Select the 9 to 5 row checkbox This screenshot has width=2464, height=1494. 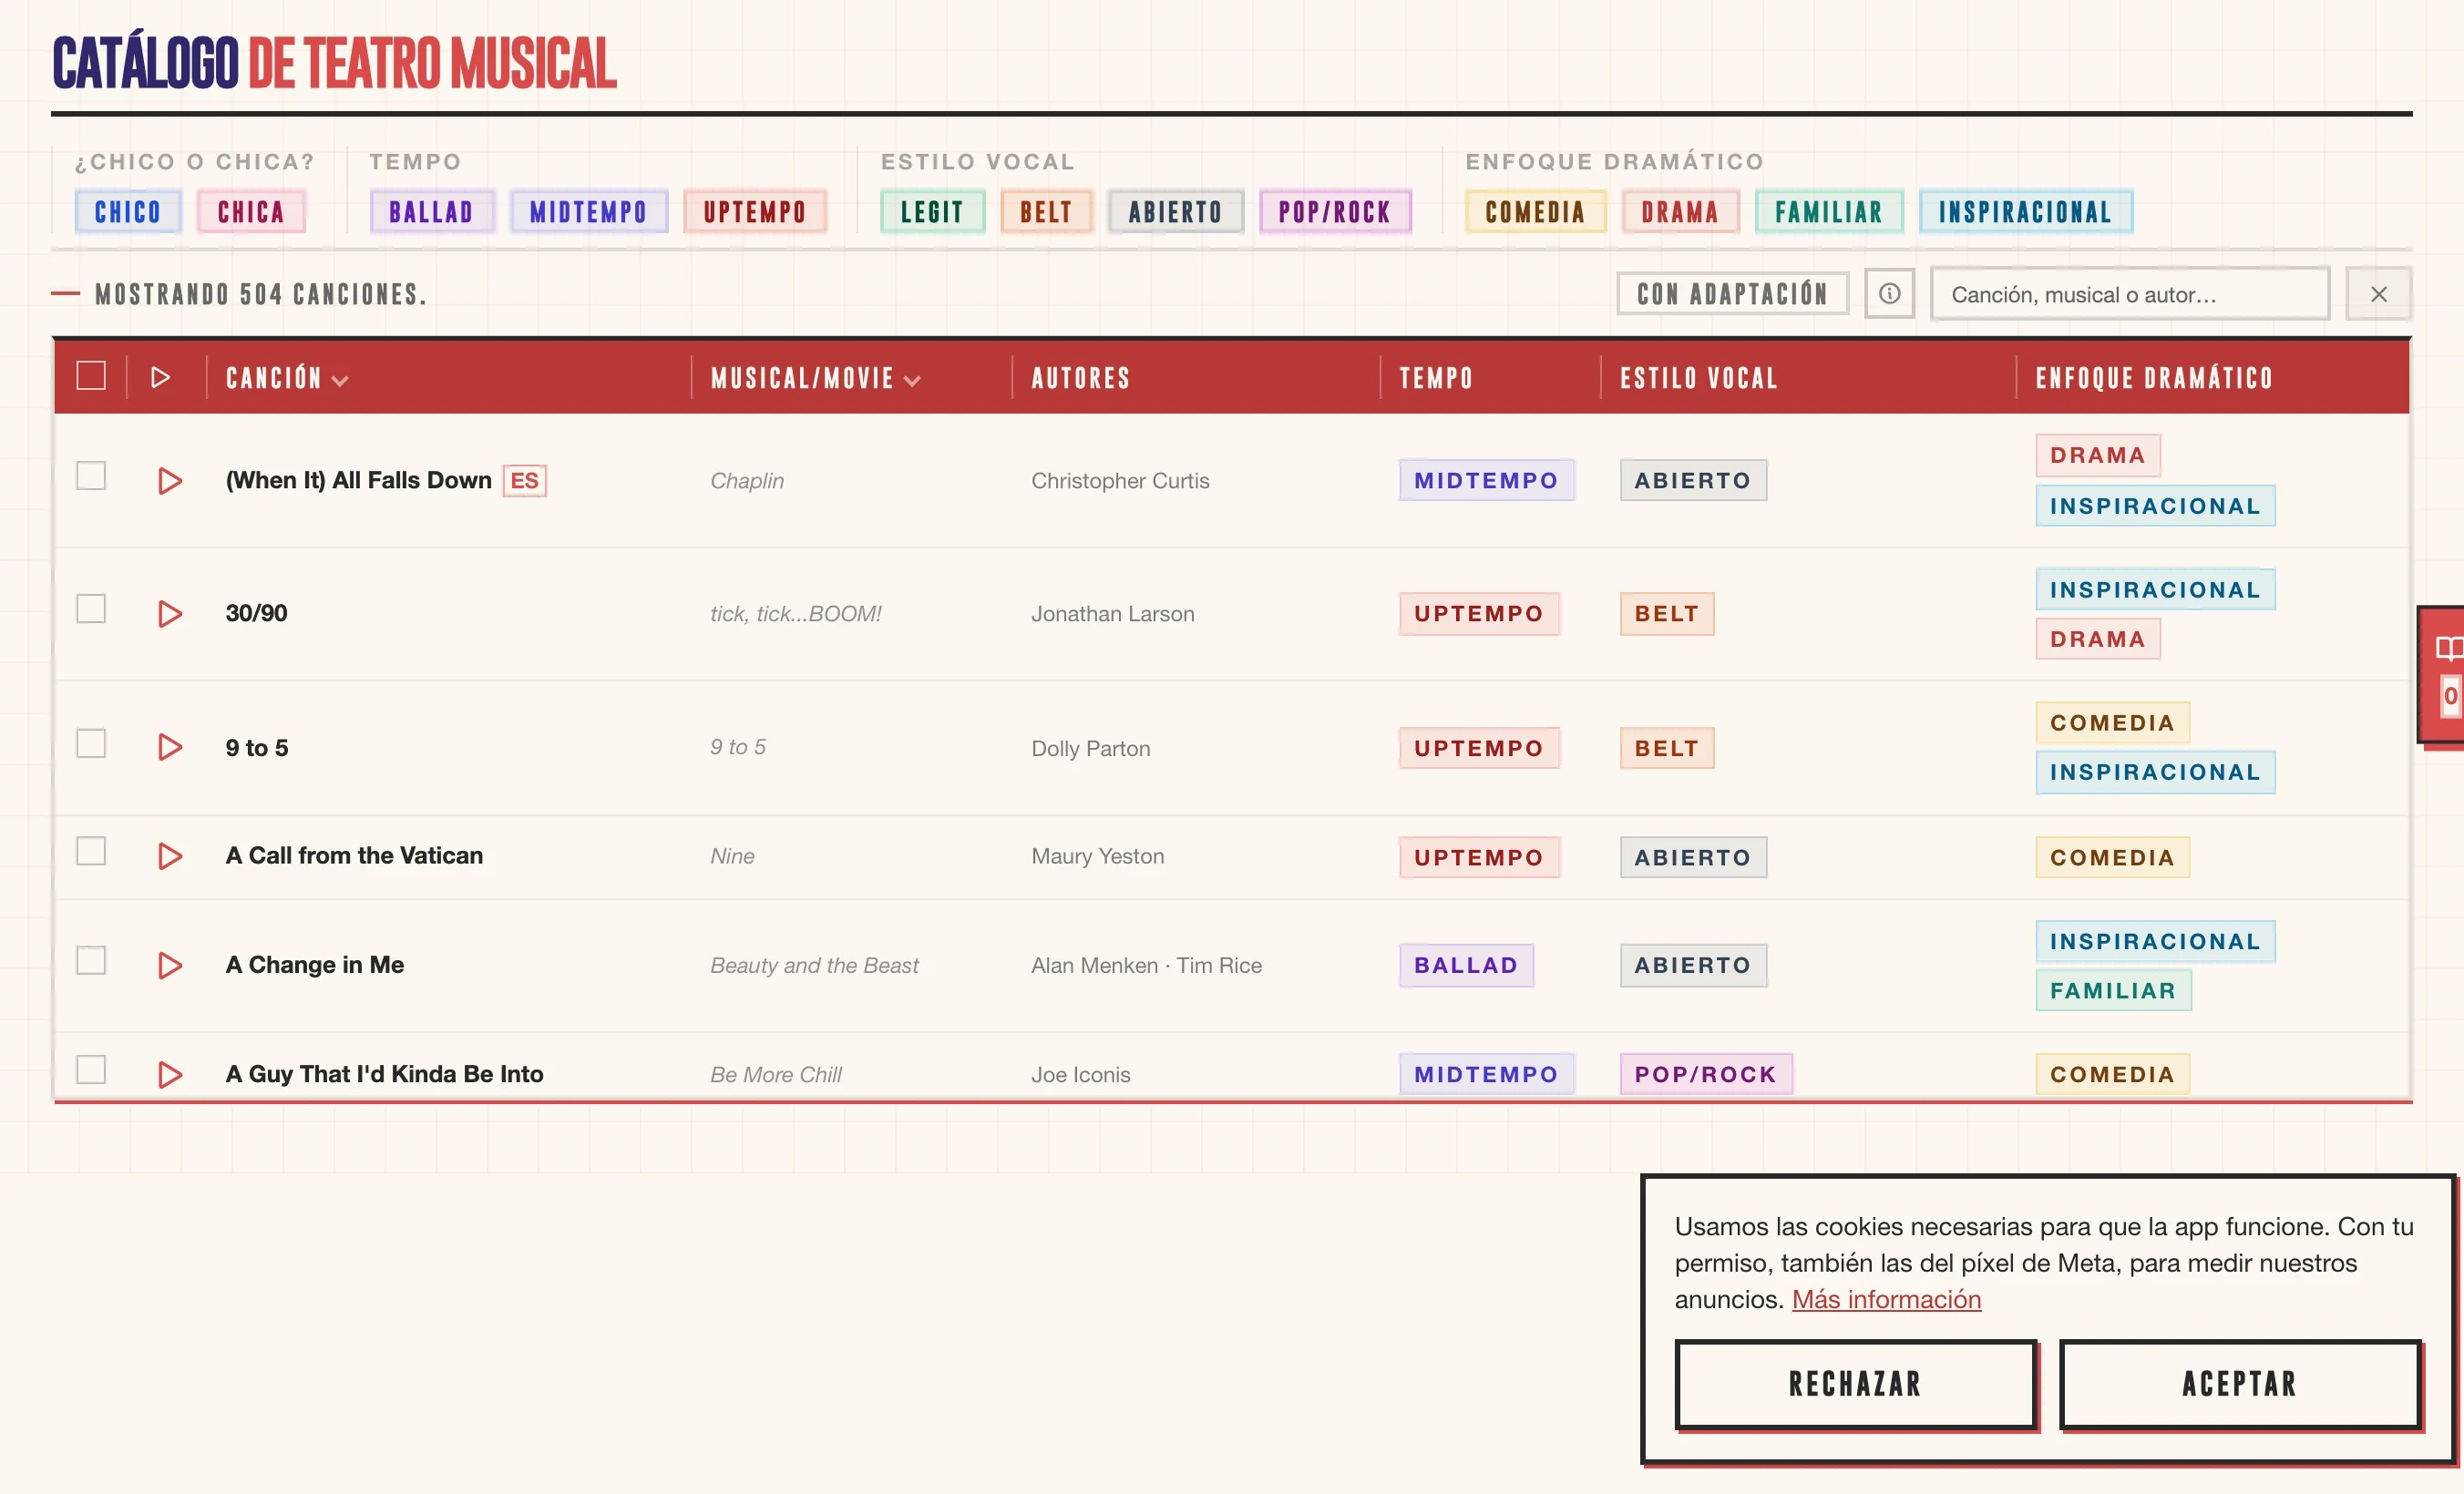click(91, 744)
